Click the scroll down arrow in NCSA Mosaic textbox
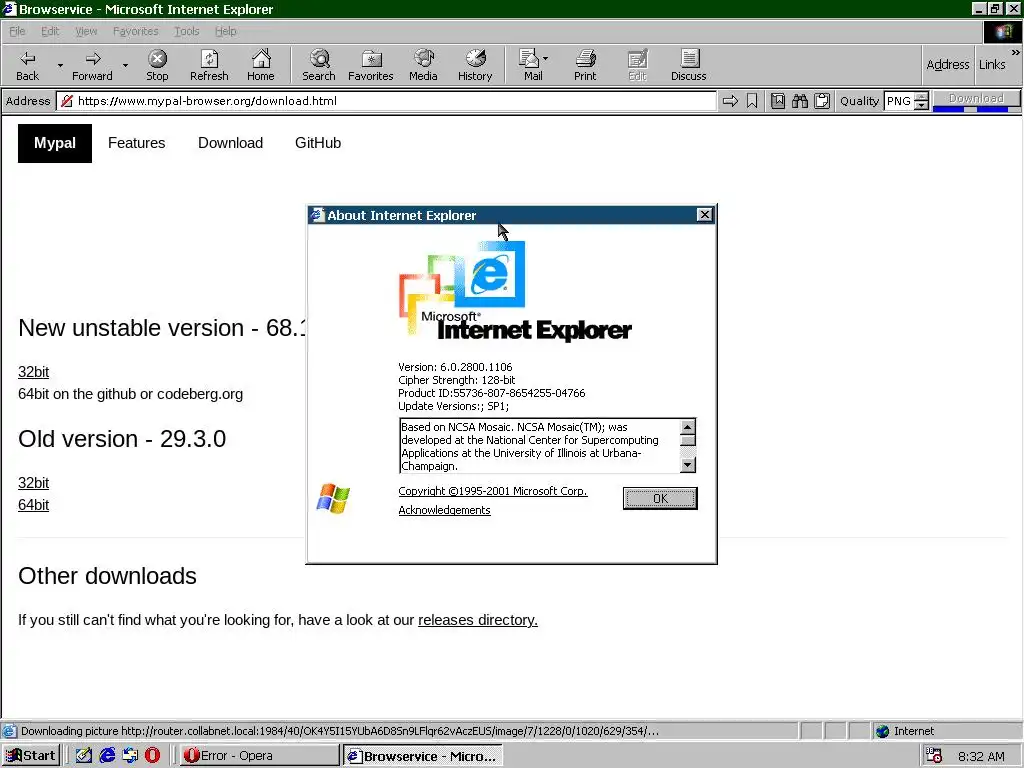The height and width of the screenshot is (768, 1024). [688, 465]
